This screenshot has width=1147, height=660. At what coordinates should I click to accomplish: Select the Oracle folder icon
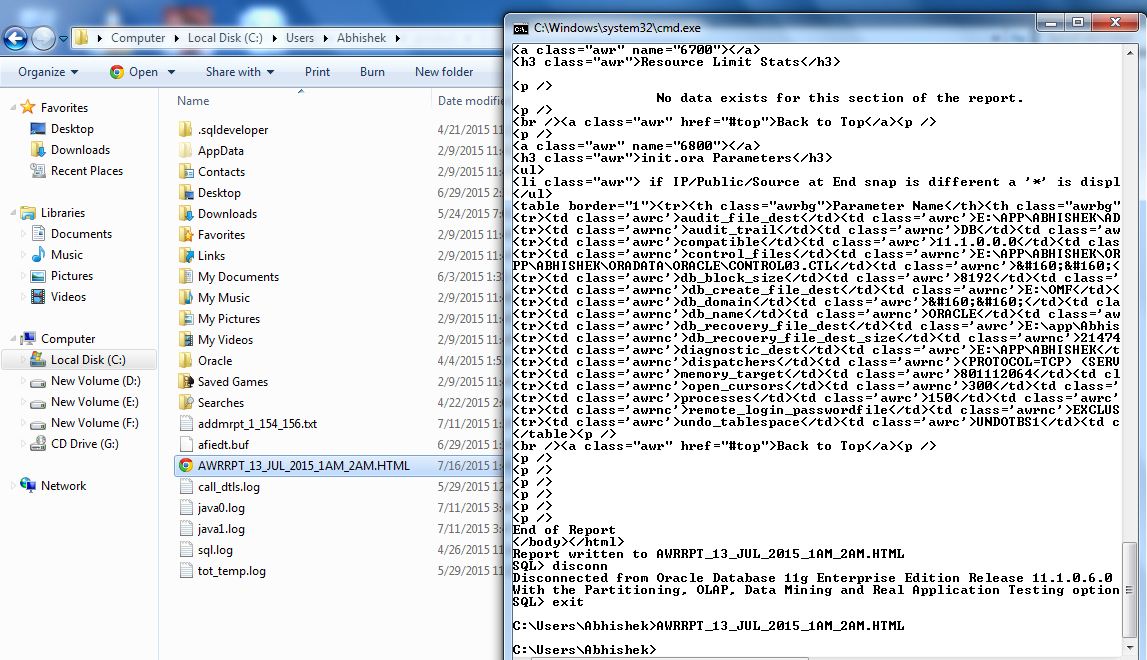(186, 361)
